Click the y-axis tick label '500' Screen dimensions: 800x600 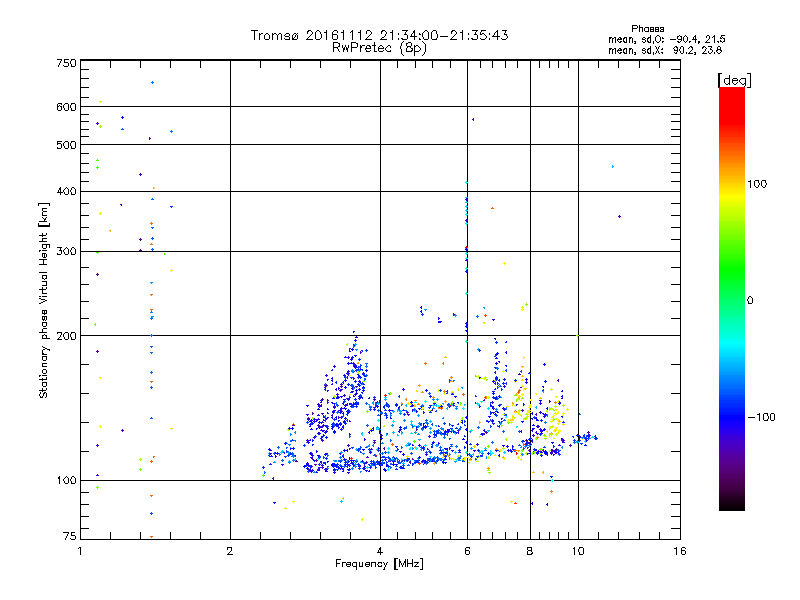click(x=66, y=145)
